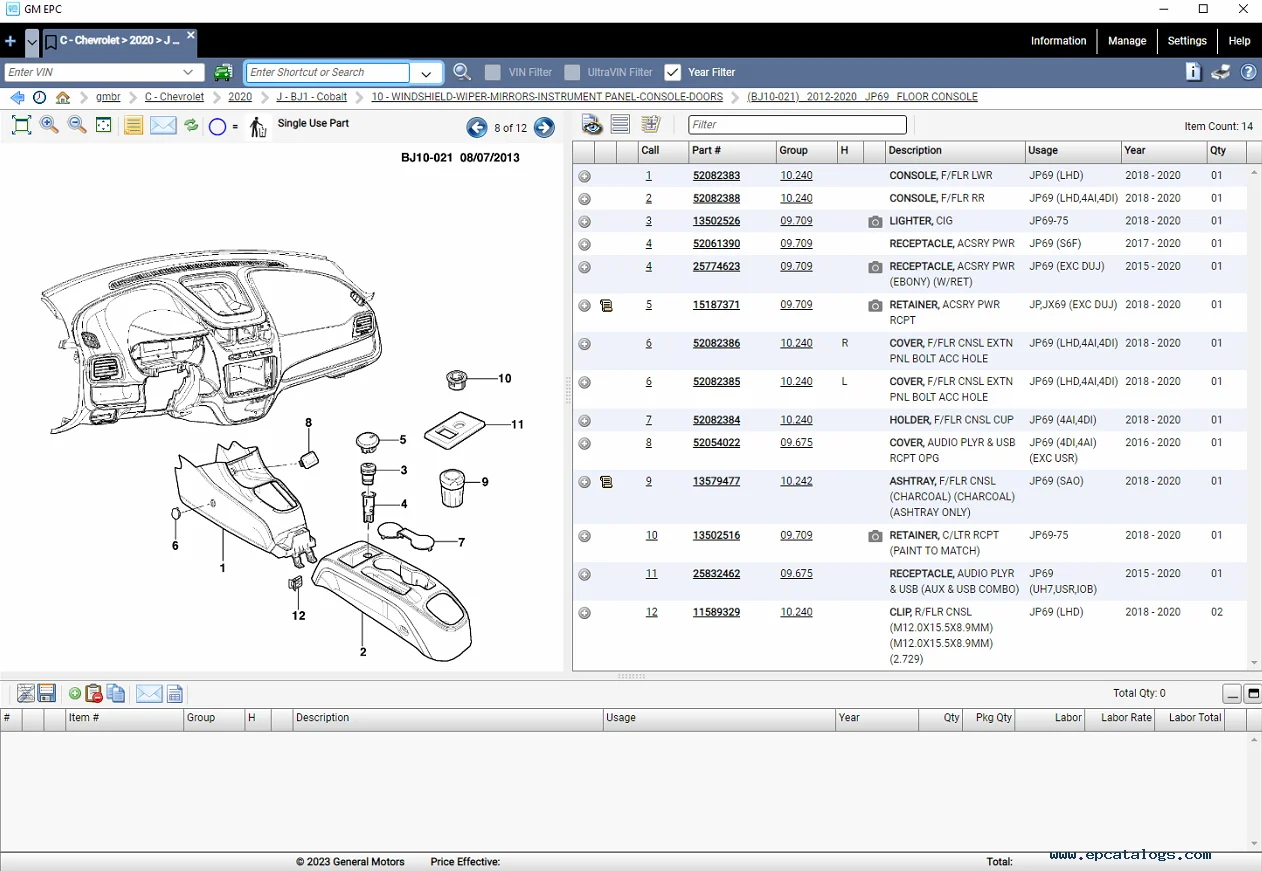Refresh the illustration with the green arrows
1262x871 pixels.
pyautogui.click(x=191, y=125)
